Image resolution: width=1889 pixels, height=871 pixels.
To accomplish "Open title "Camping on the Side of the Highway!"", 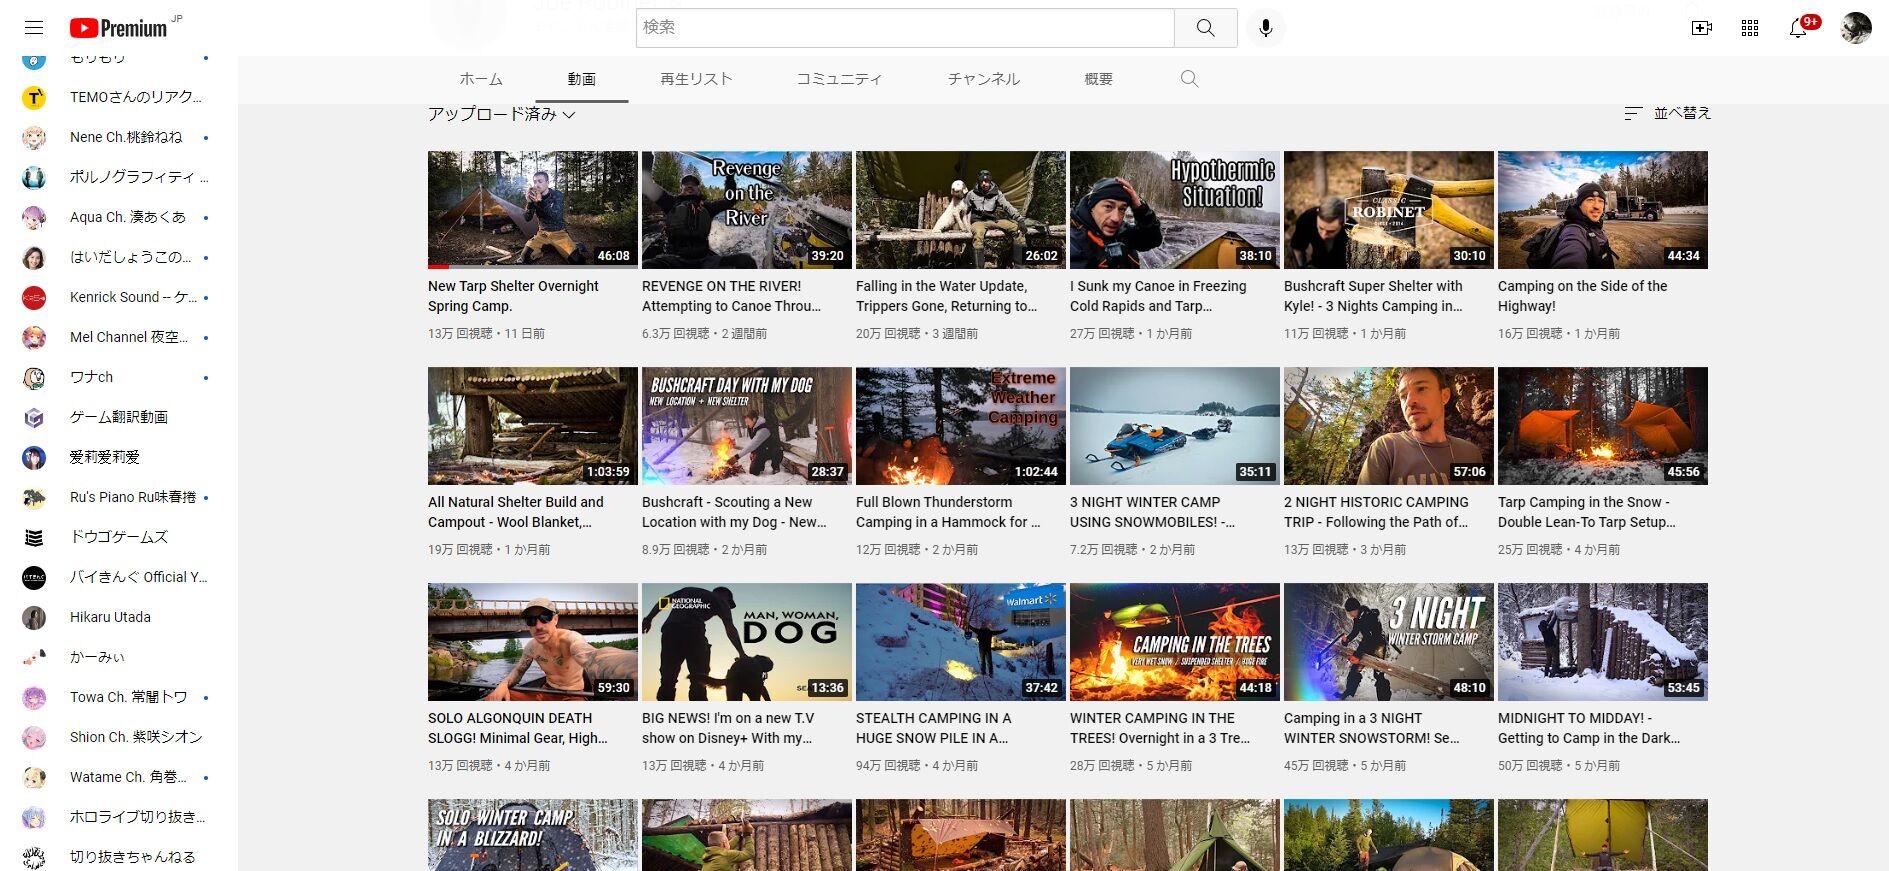I will point(1582,296).
